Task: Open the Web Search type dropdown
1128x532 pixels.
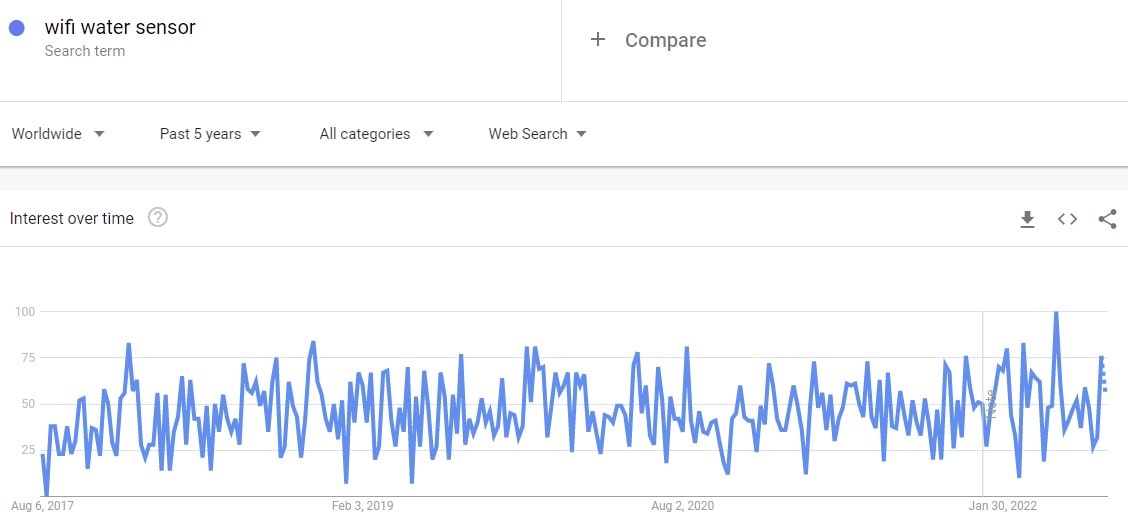Action: pyautogui.click(x=537, y=134)
